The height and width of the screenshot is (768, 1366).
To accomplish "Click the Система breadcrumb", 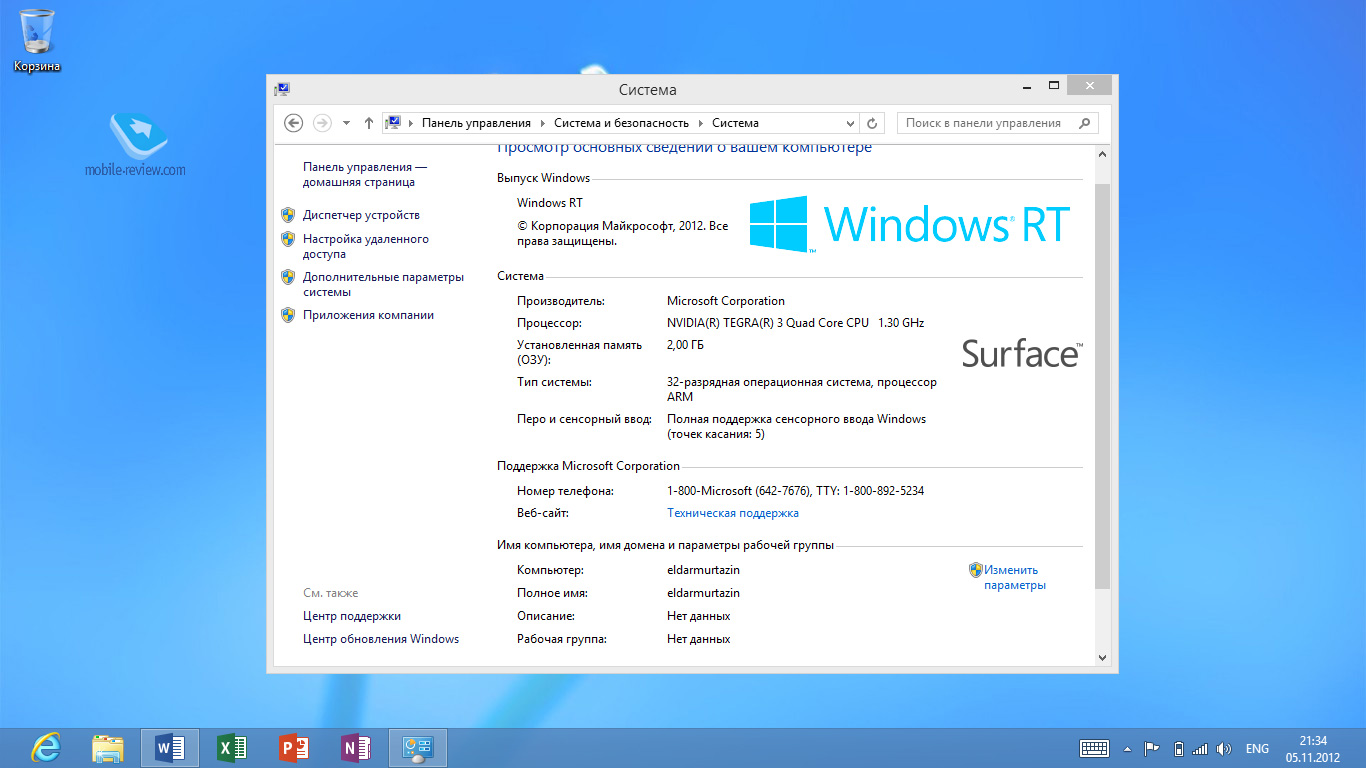I will (735, 123).
